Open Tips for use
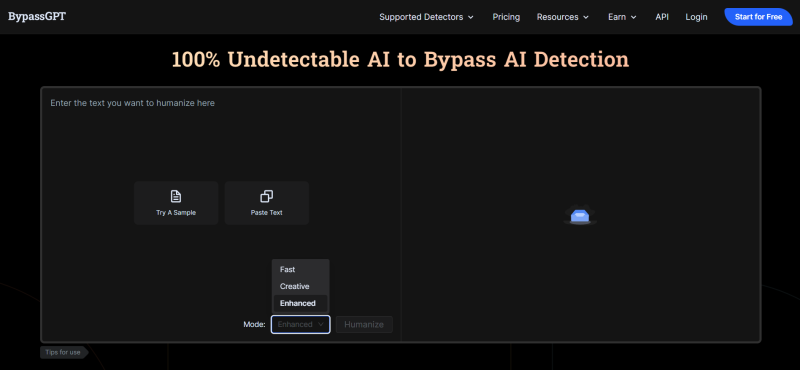 pyautogui.click(x=64, y=352)
